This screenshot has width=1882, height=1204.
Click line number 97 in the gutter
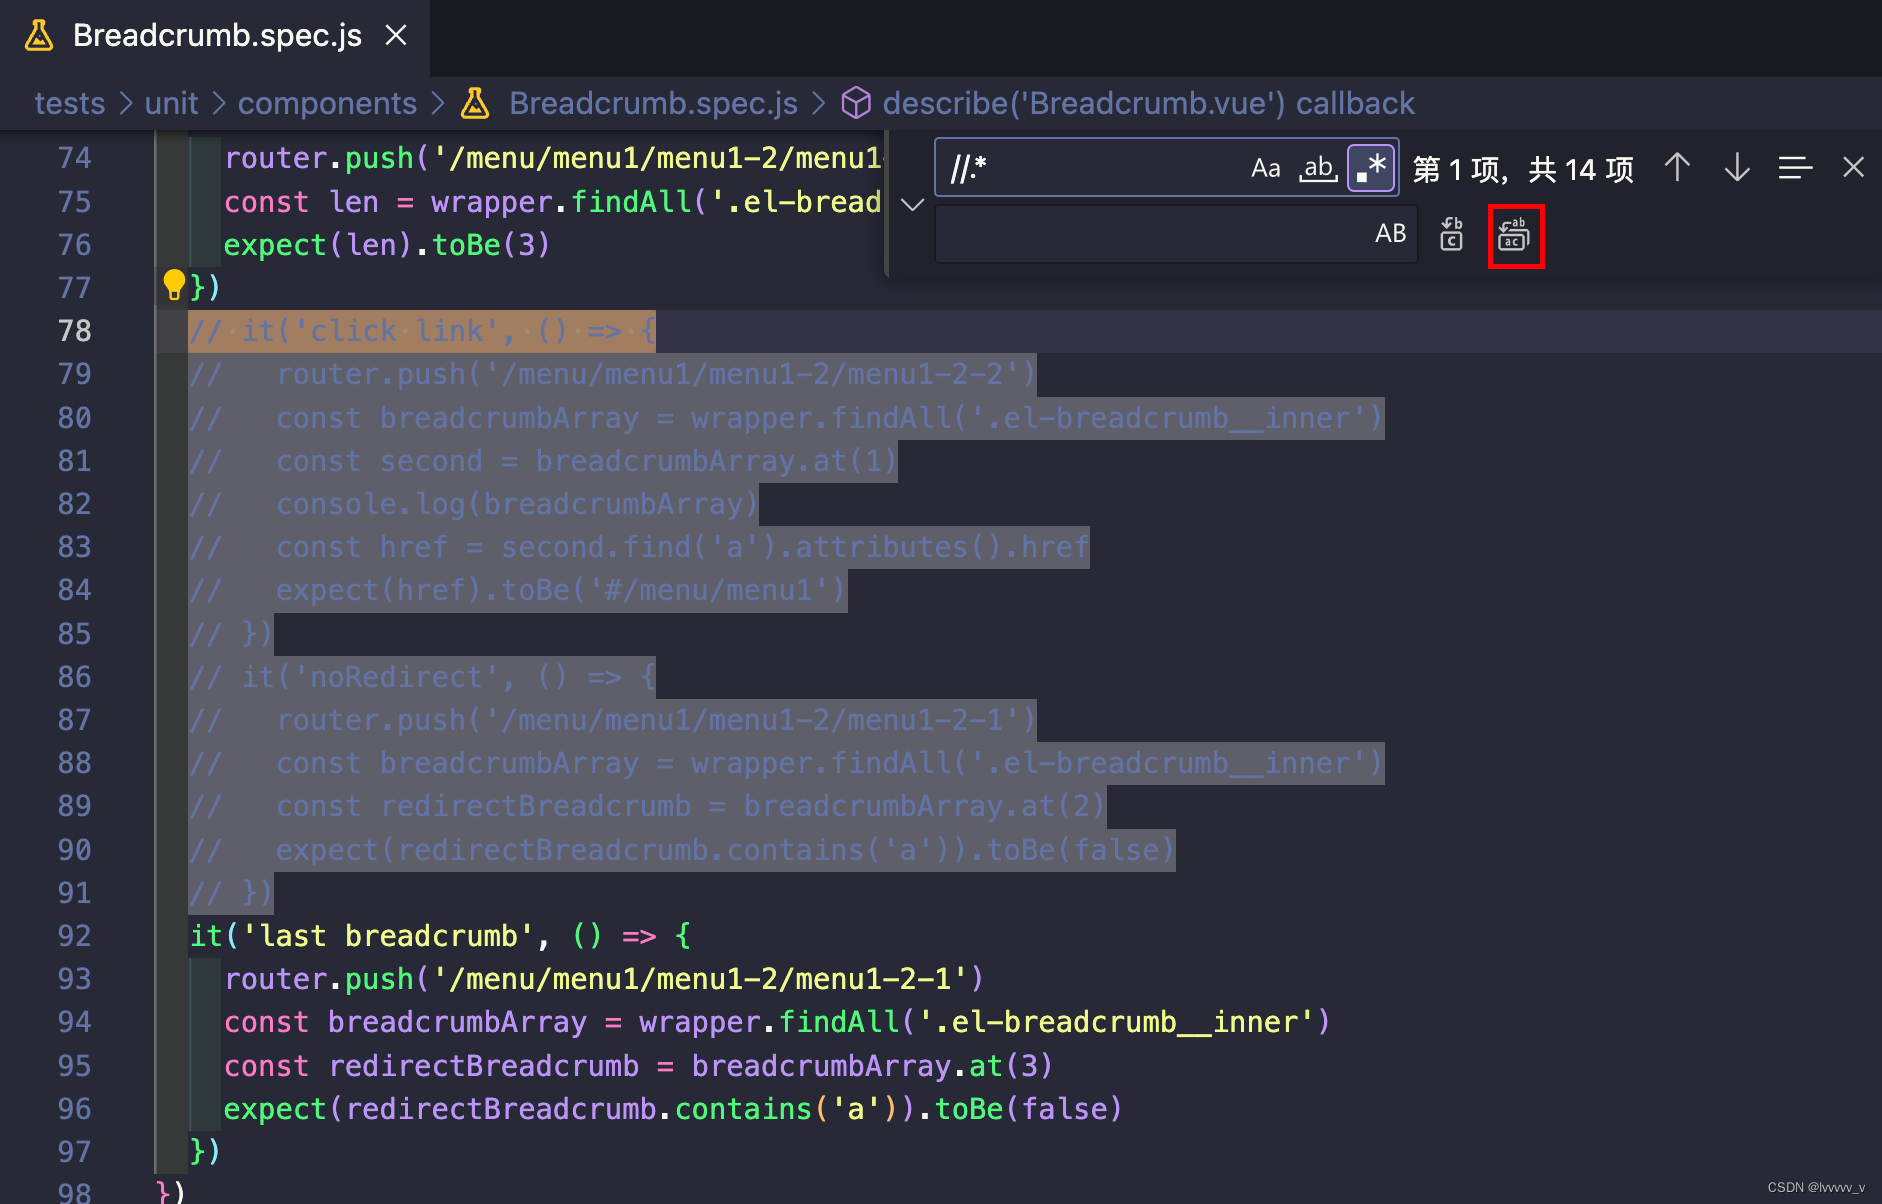(75, 1152)
